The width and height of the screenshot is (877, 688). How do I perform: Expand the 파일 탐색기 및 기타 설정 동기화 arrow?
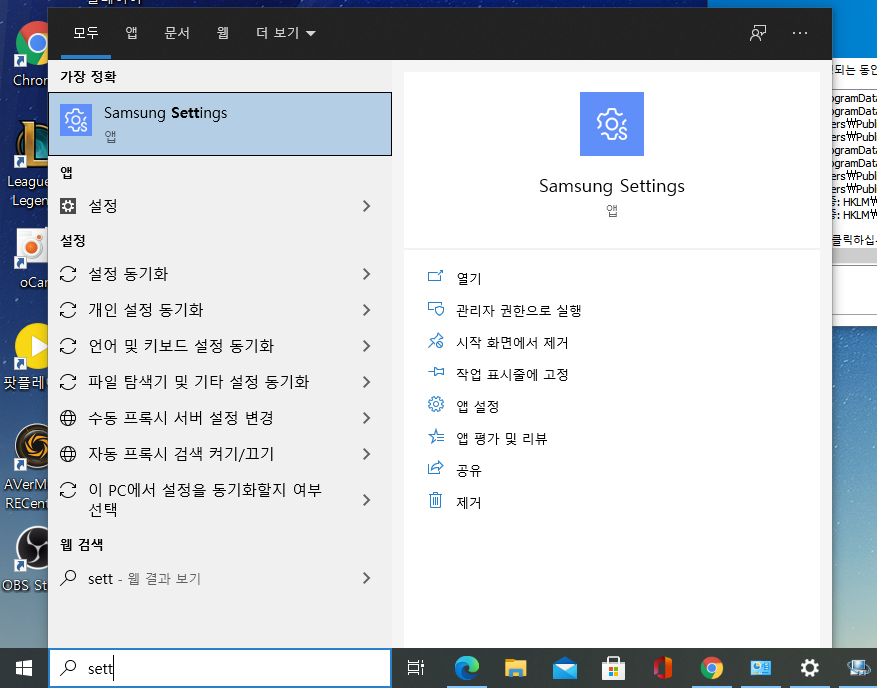click(366, 382)
